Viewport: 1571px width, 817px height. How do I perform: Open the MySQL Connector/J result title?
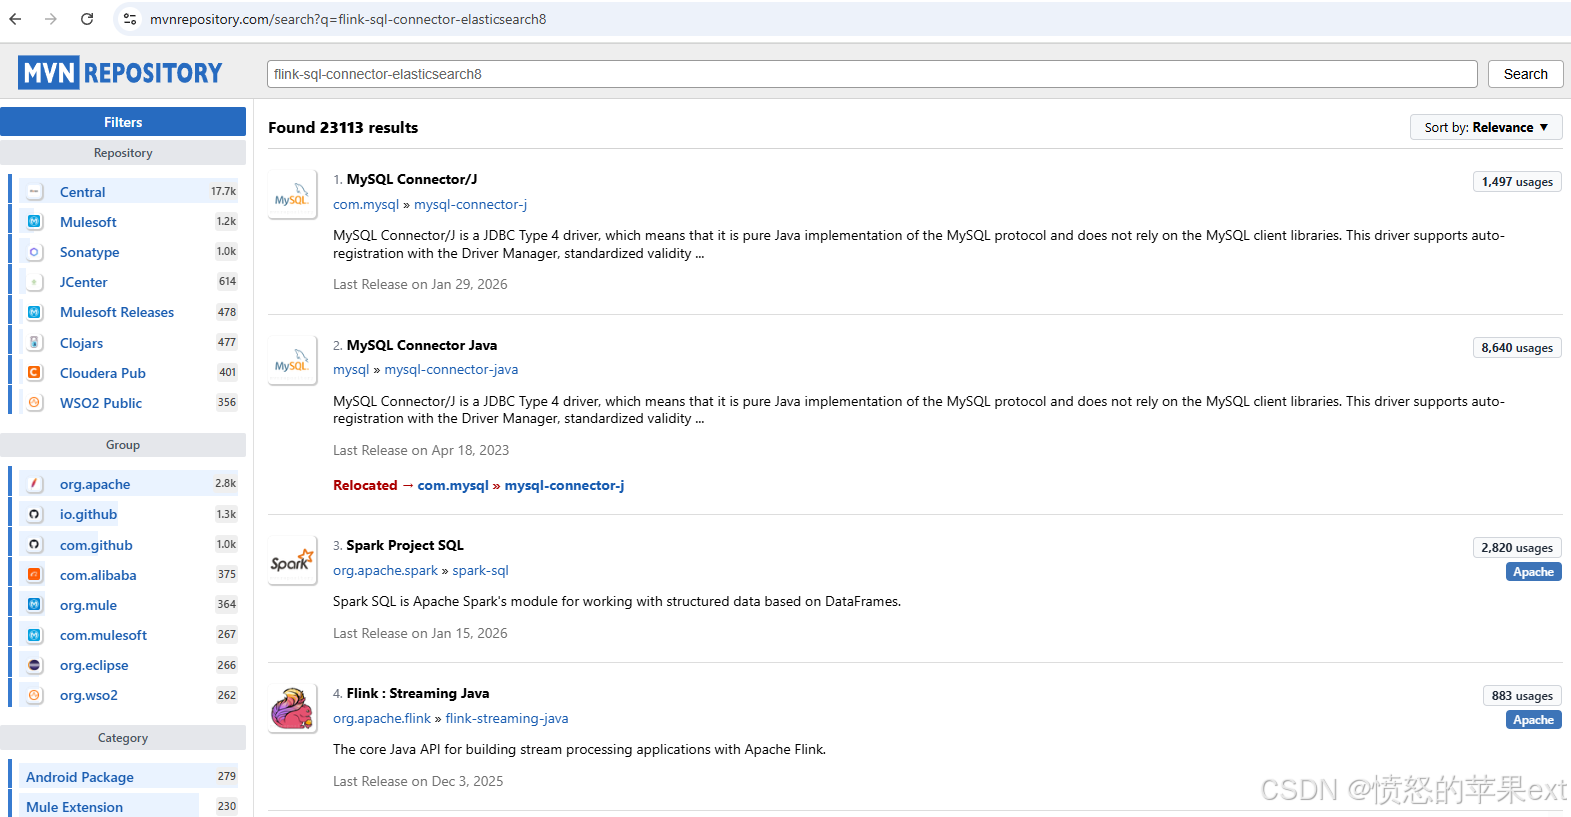pyautogui.click(x=412, y=179)
